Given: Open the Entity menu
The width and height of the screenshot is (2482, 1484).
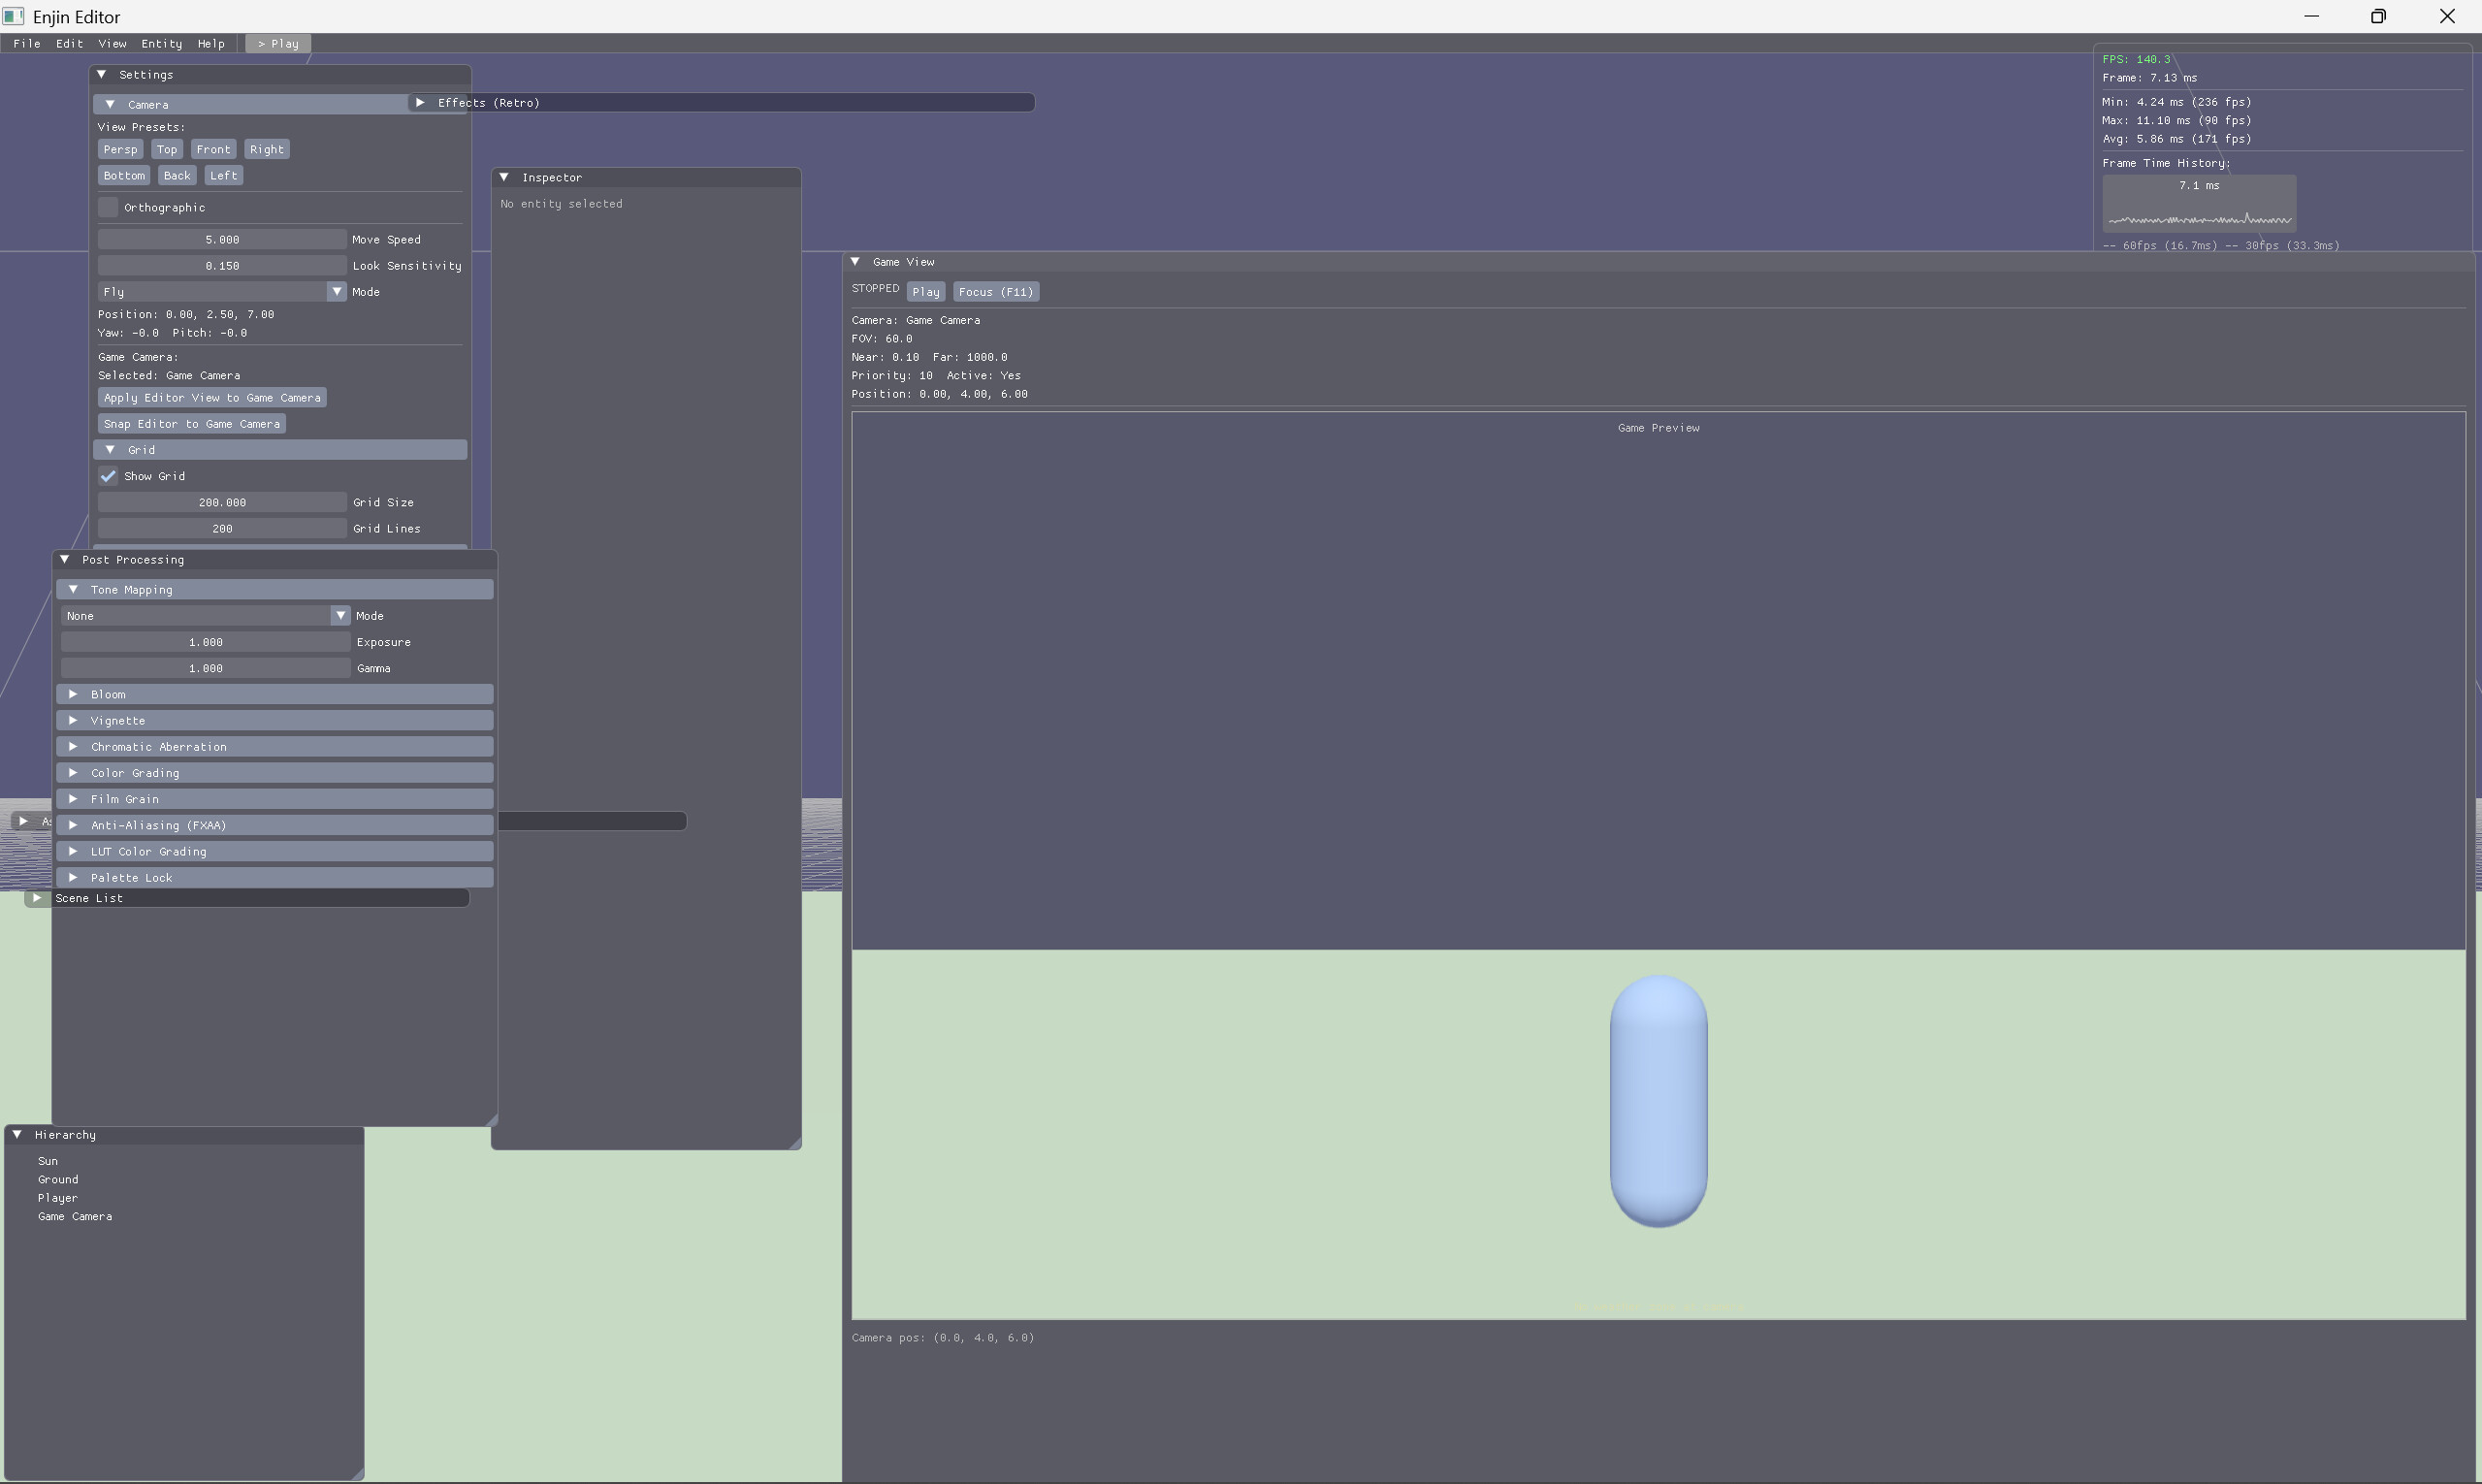Looking at the screenshot, I should click(161, 43).
